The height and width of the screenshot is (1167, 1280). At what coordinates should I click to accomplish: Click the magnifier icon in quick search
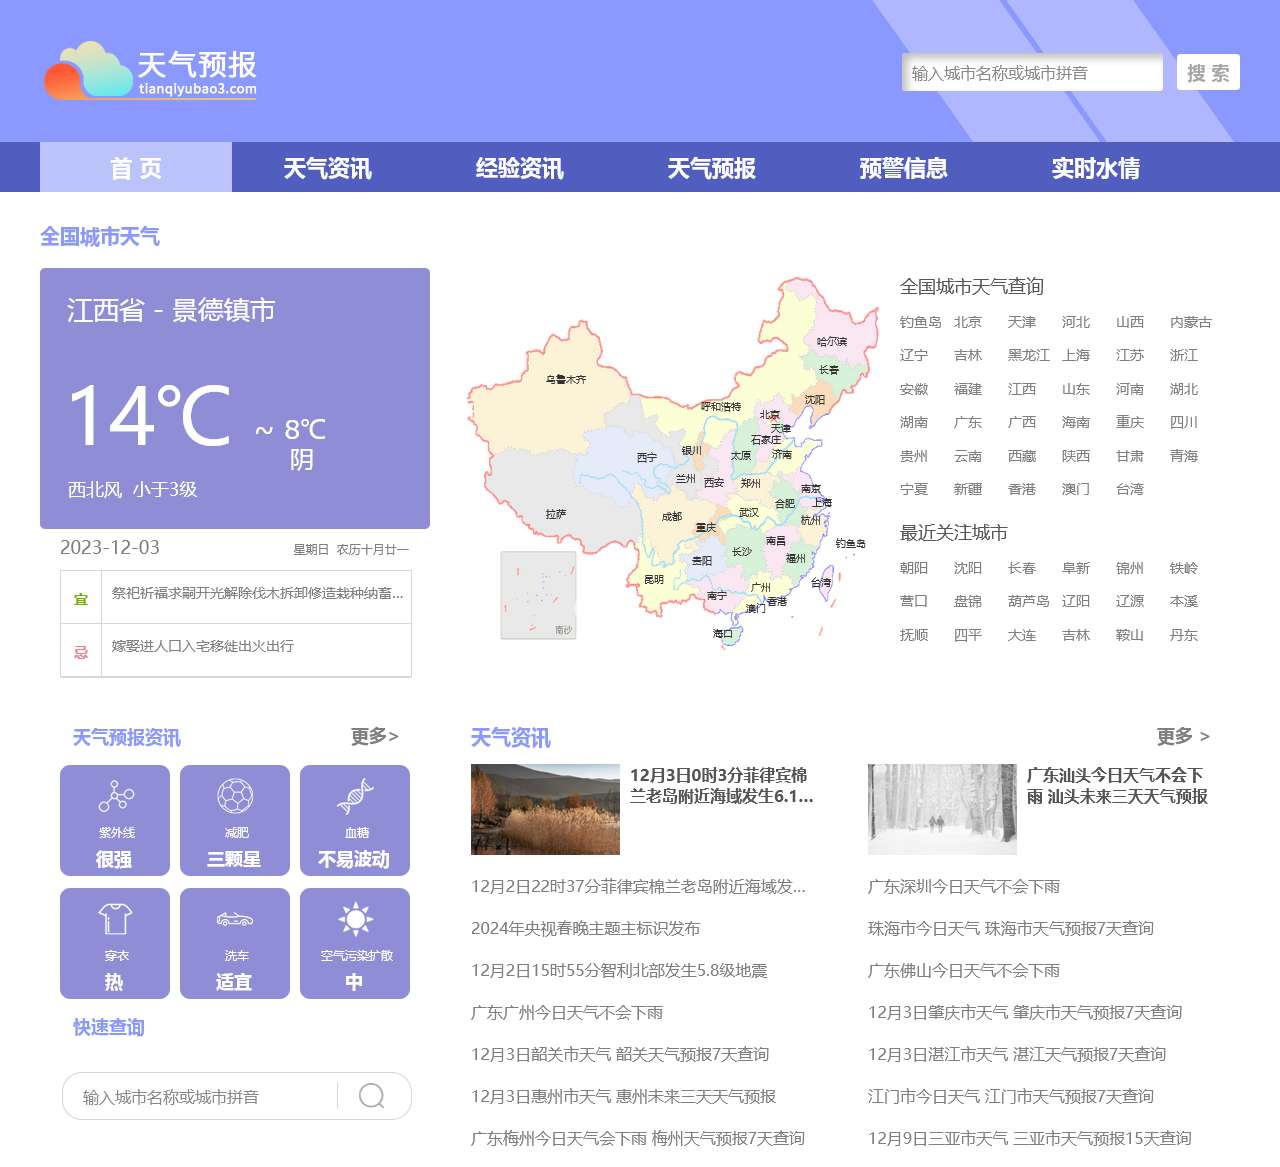tap(372, 1096)
